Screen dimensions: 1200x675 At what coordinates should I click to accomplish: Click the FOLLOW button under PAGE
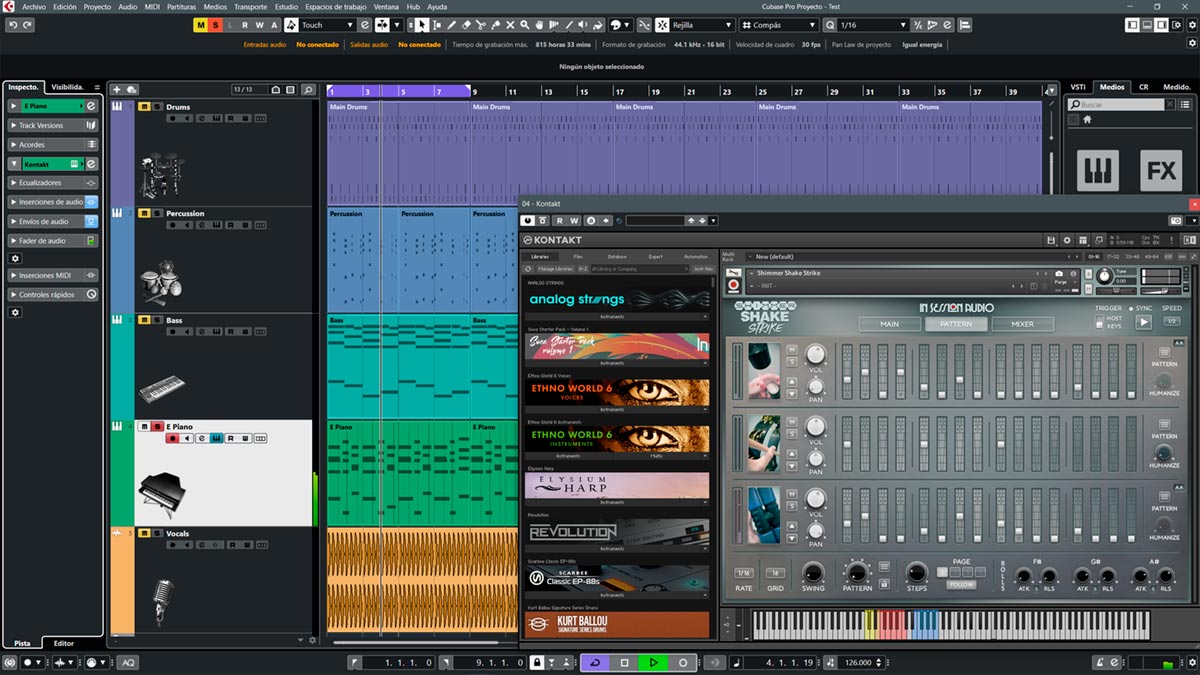point(961,584)
